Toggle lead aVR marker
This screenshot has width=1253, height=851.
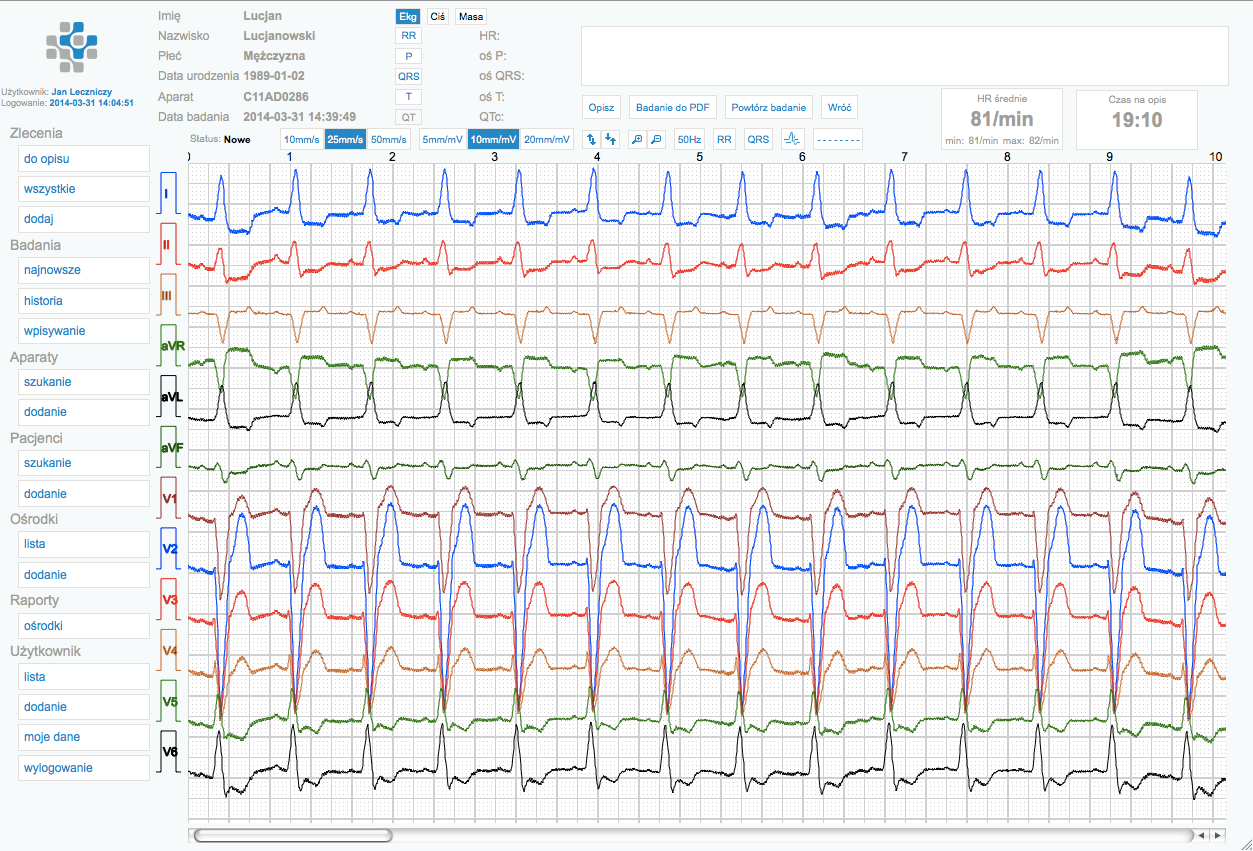click(170, 345)
